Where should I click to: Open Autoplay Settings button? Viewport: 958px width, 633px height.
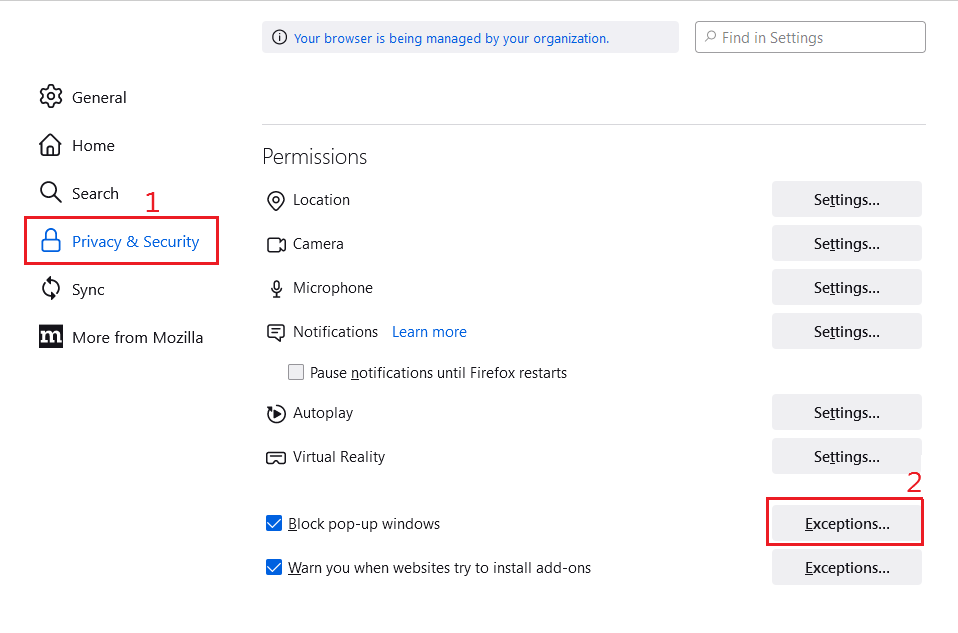click(846, 413)
